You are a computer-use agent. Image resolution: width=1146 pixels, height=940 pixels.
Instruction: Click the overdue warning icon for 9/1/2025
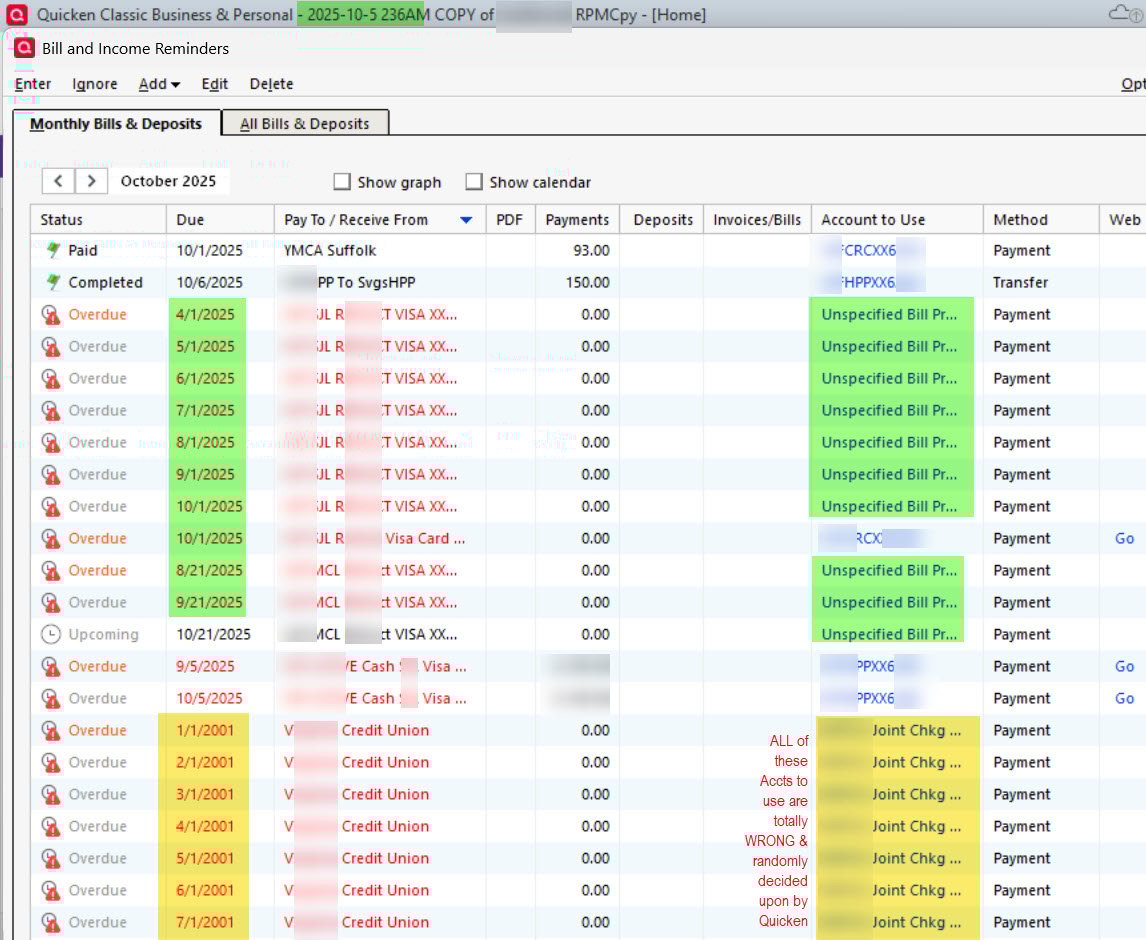(50, 475)
